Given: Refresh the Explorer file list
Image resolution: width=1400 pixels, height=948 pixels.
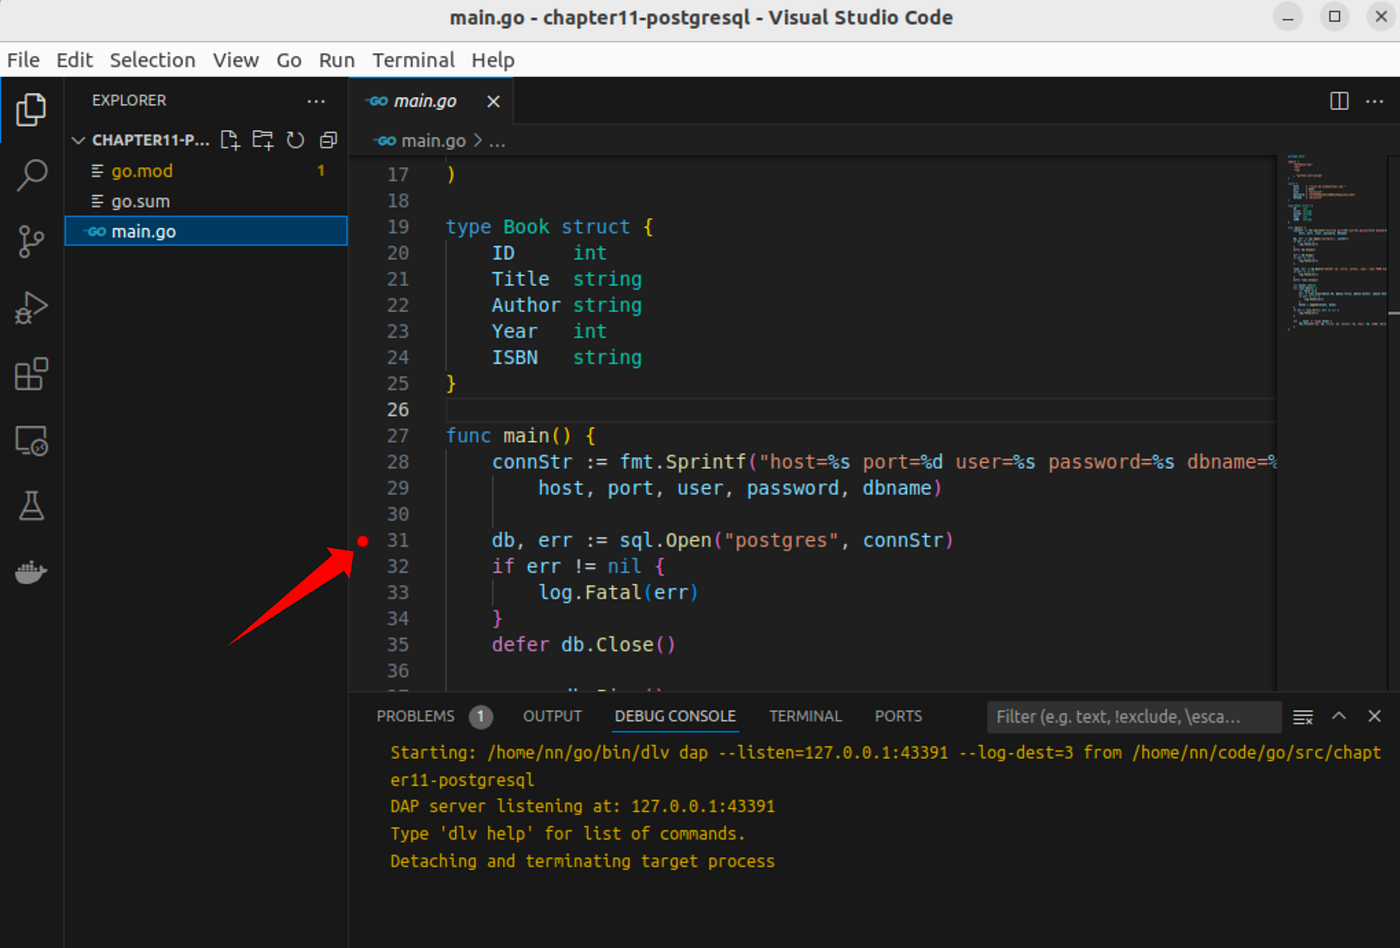Looking at the screenshot, I should point(295,140).
